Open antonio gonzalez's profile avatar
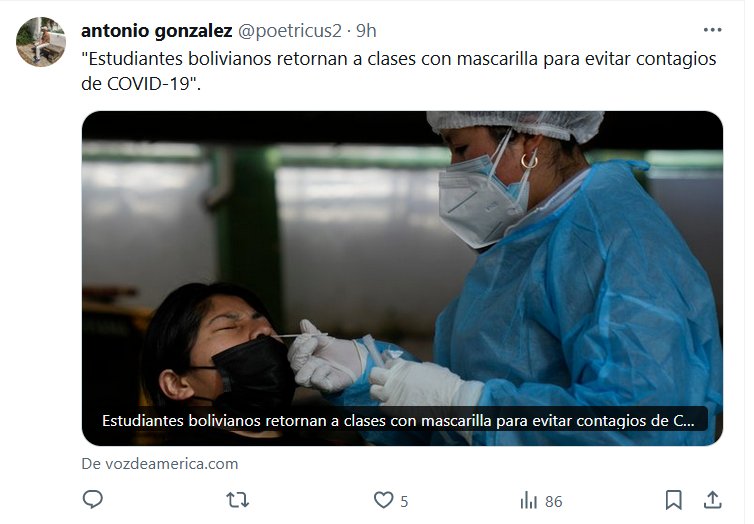The image size is (754, 524). pos(41,42)
